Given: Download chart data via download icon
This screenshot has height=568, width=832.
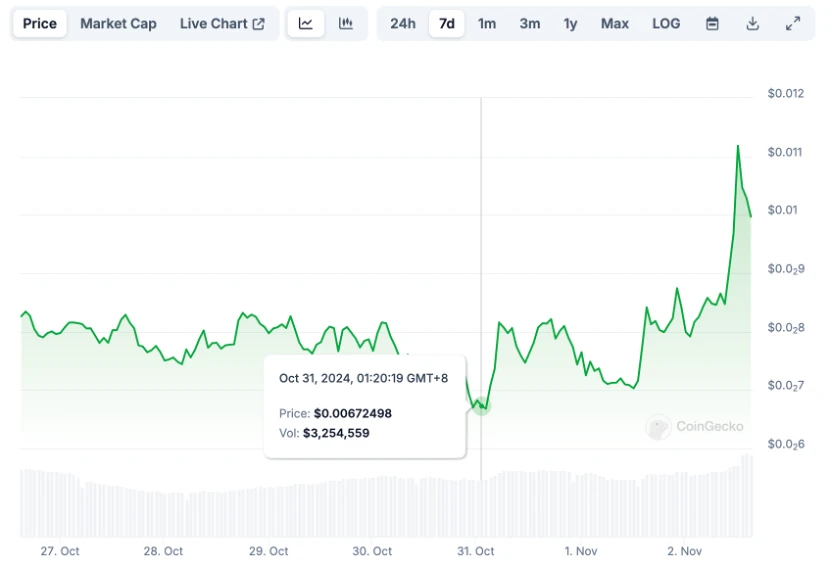Looking at the screenshot, I should [x=753, y=24].
